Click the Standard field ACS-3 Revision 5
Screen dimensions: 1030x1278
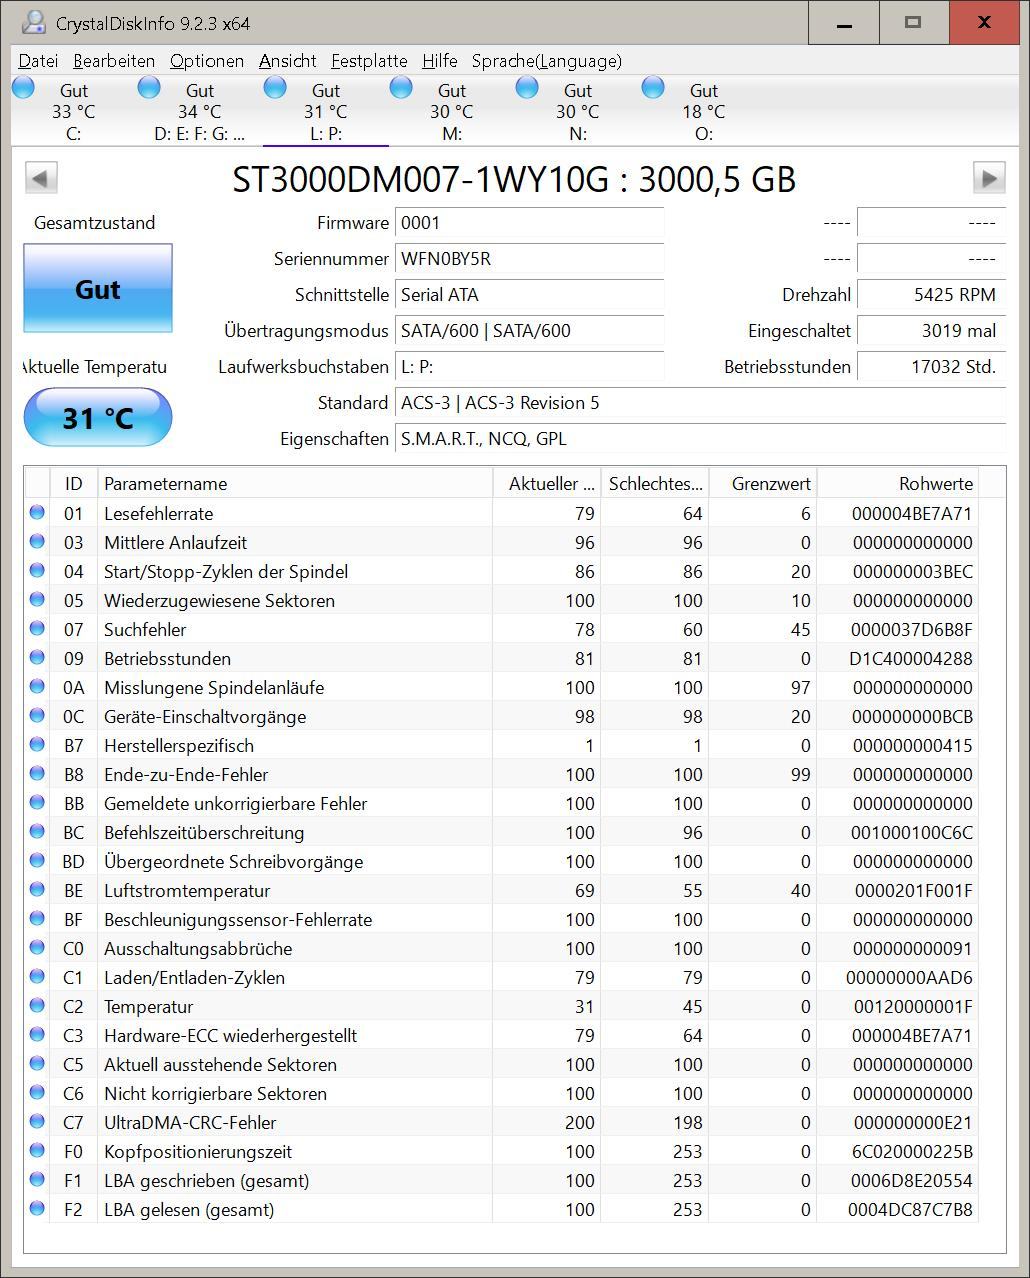point(701,403)
